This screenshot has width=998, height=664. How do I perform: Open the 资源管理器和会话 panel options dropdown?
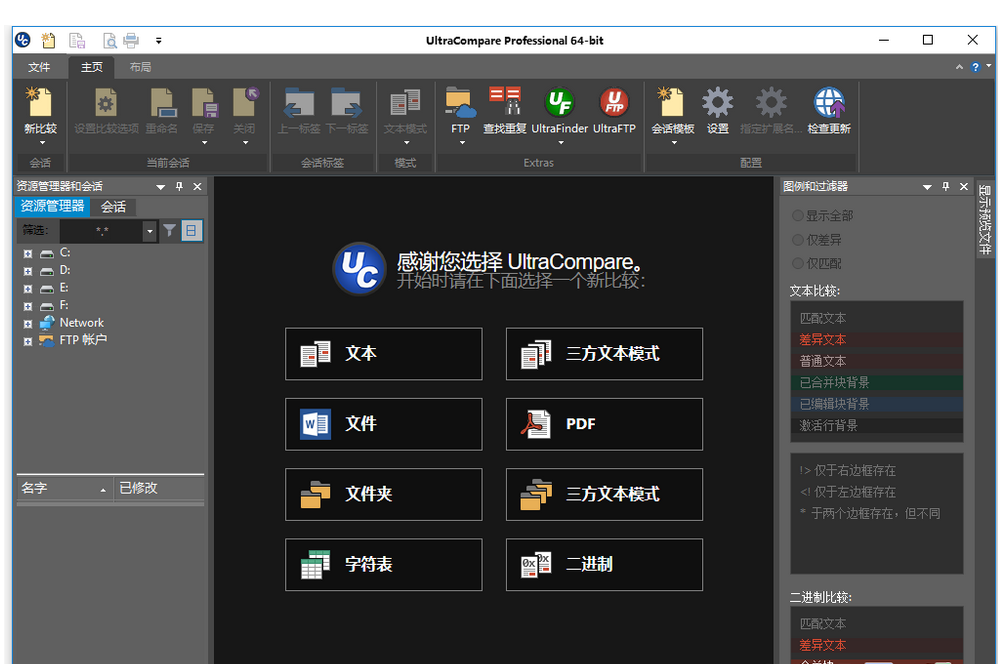[x=160, y=187]
